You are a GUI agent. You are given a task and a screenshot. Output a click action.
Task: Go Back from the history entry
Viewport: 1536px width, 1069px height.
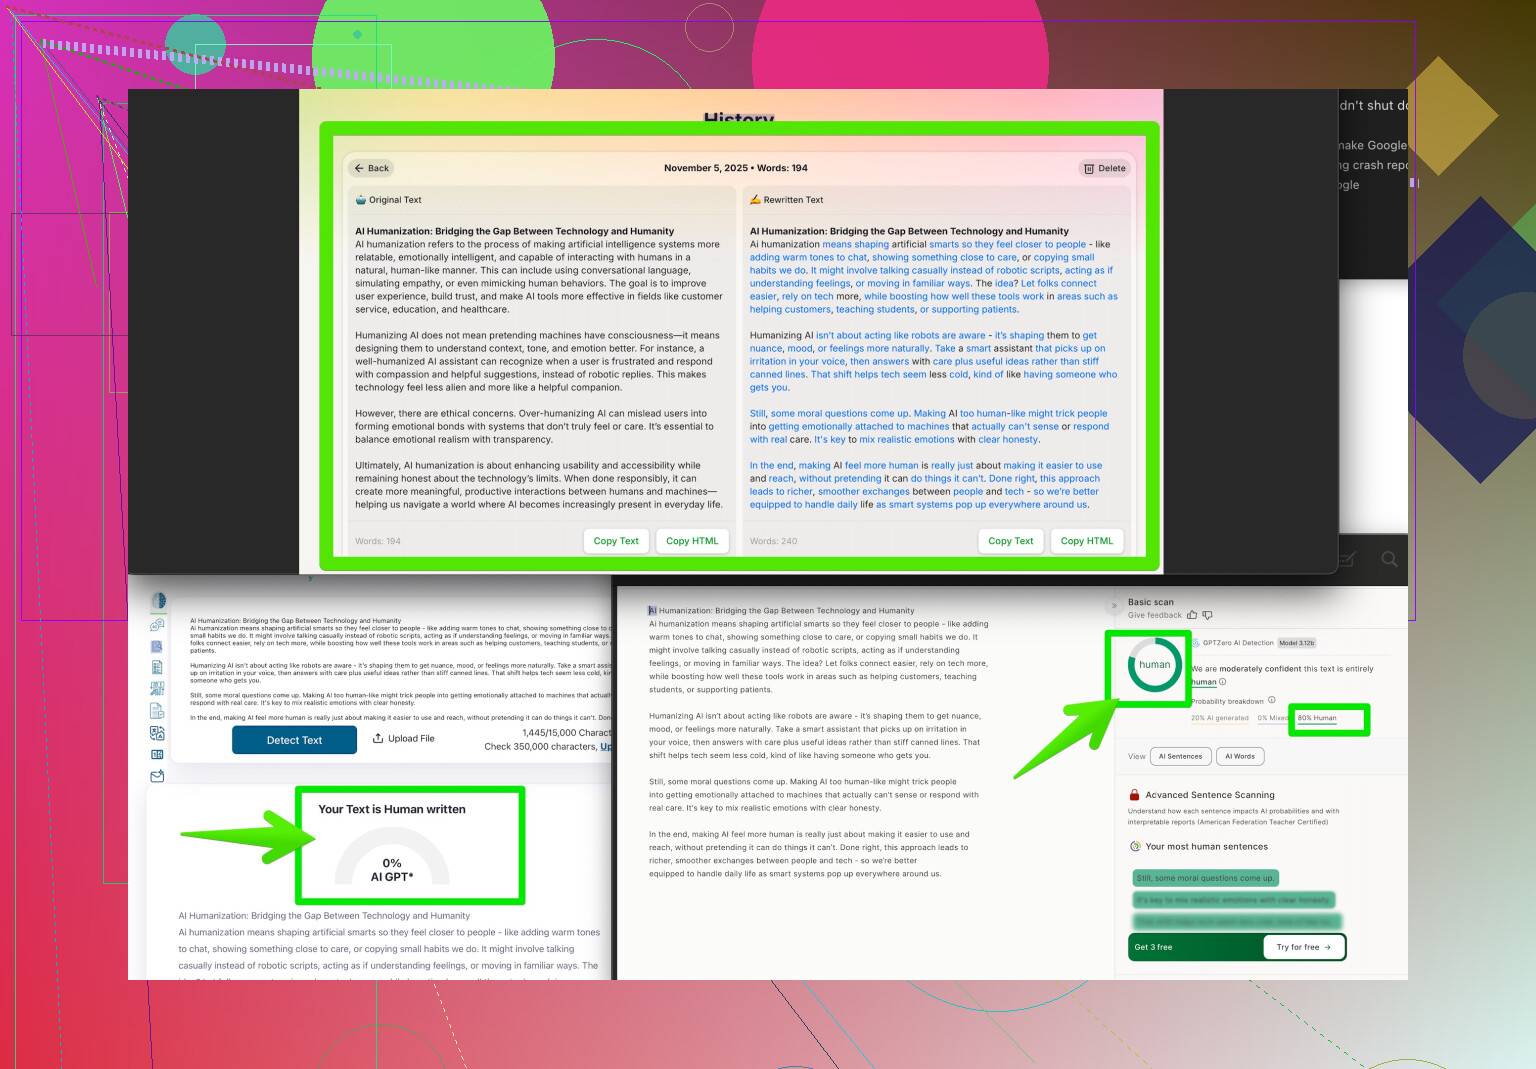tap(371, 168)
